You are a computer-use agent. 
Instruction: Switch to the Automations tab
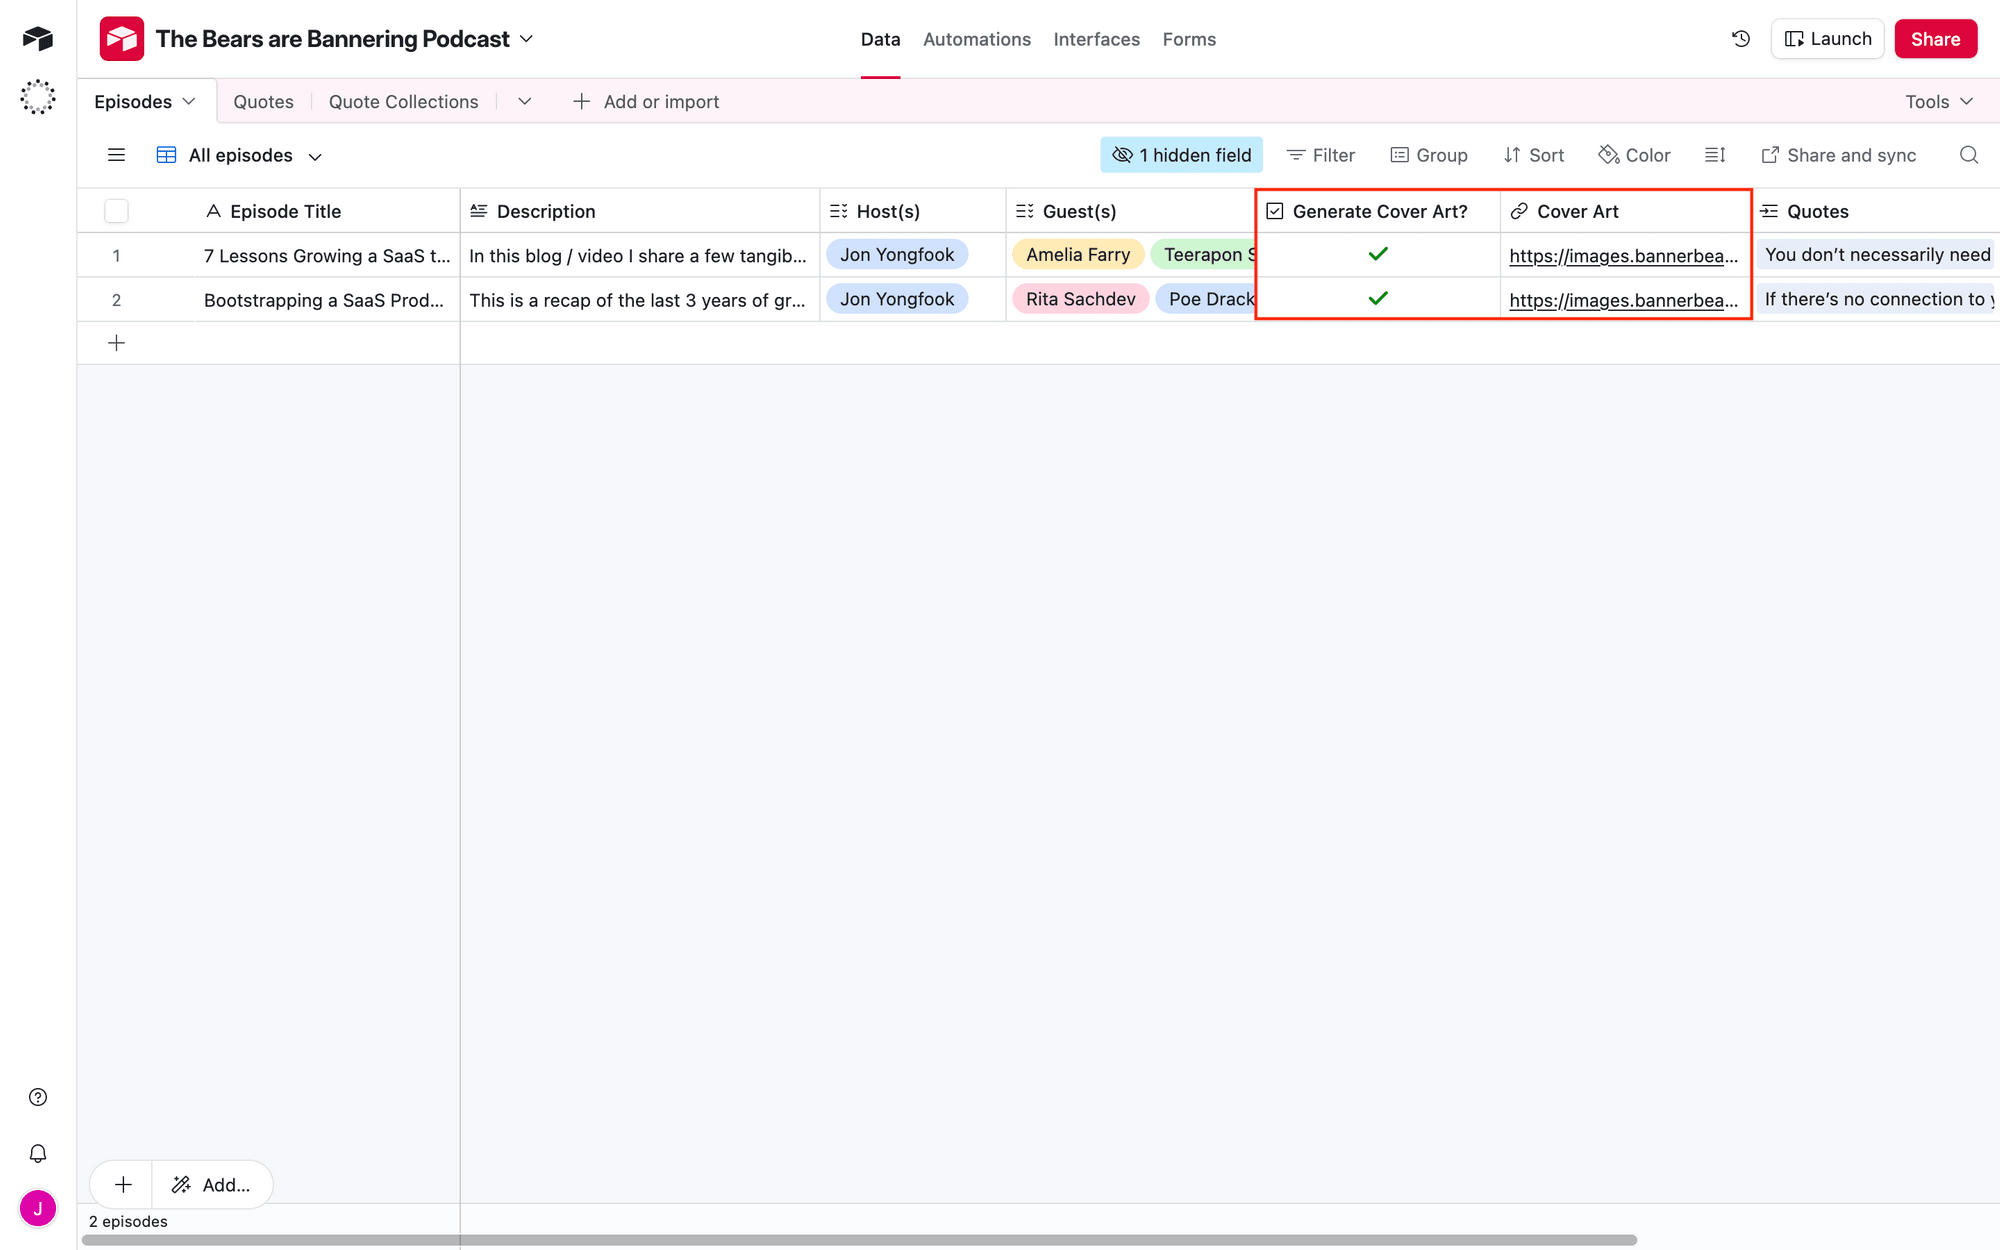[976, 39]
